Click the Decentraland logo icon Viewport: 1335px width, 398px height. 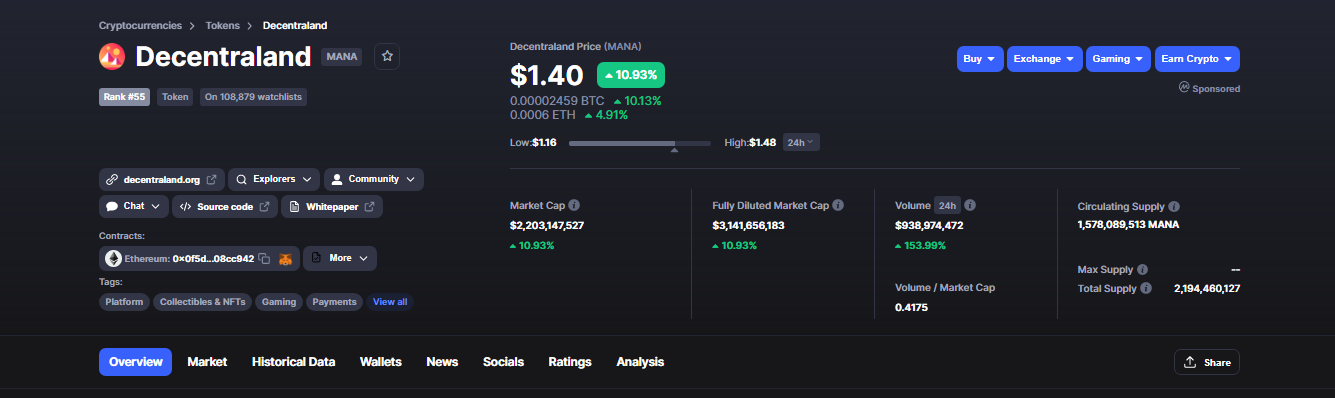click(x=111, y=57)
